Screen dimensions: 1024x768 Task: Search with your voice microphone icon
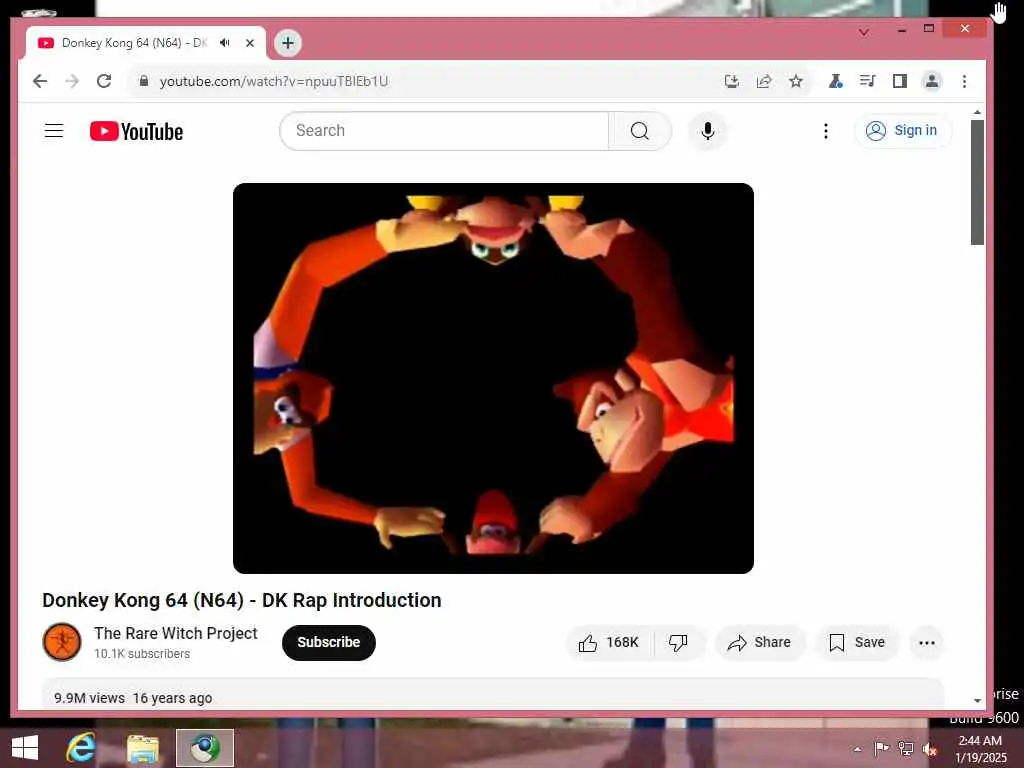click(x=707, y=131)
